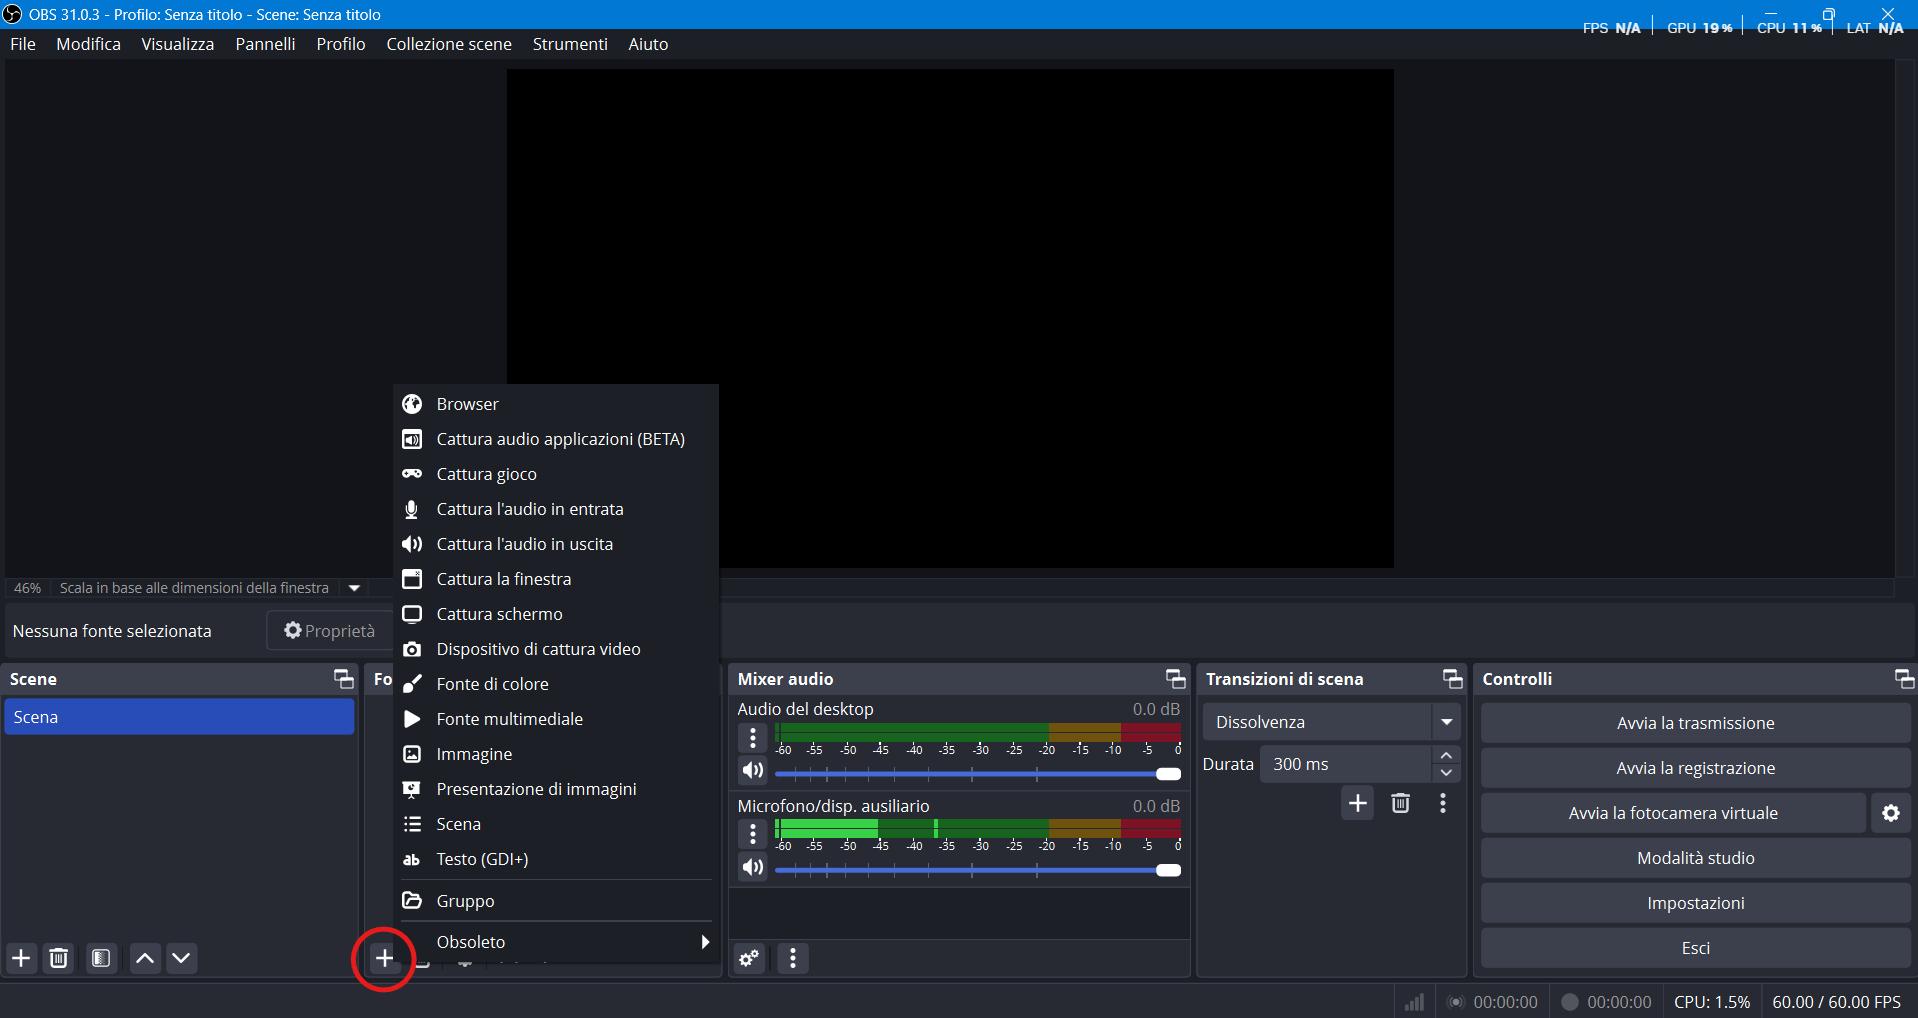The image size is (1918, 1018).
Task: Adjust the Microfono/disp. ausiliario volume slider
Action: point(1167,870)
